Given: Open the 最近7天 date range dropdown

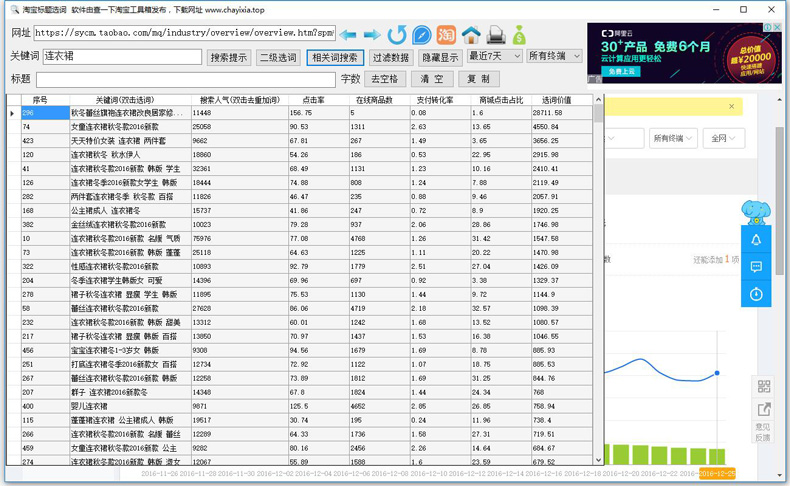Looking at the screenshot, I should coord(494,56).
